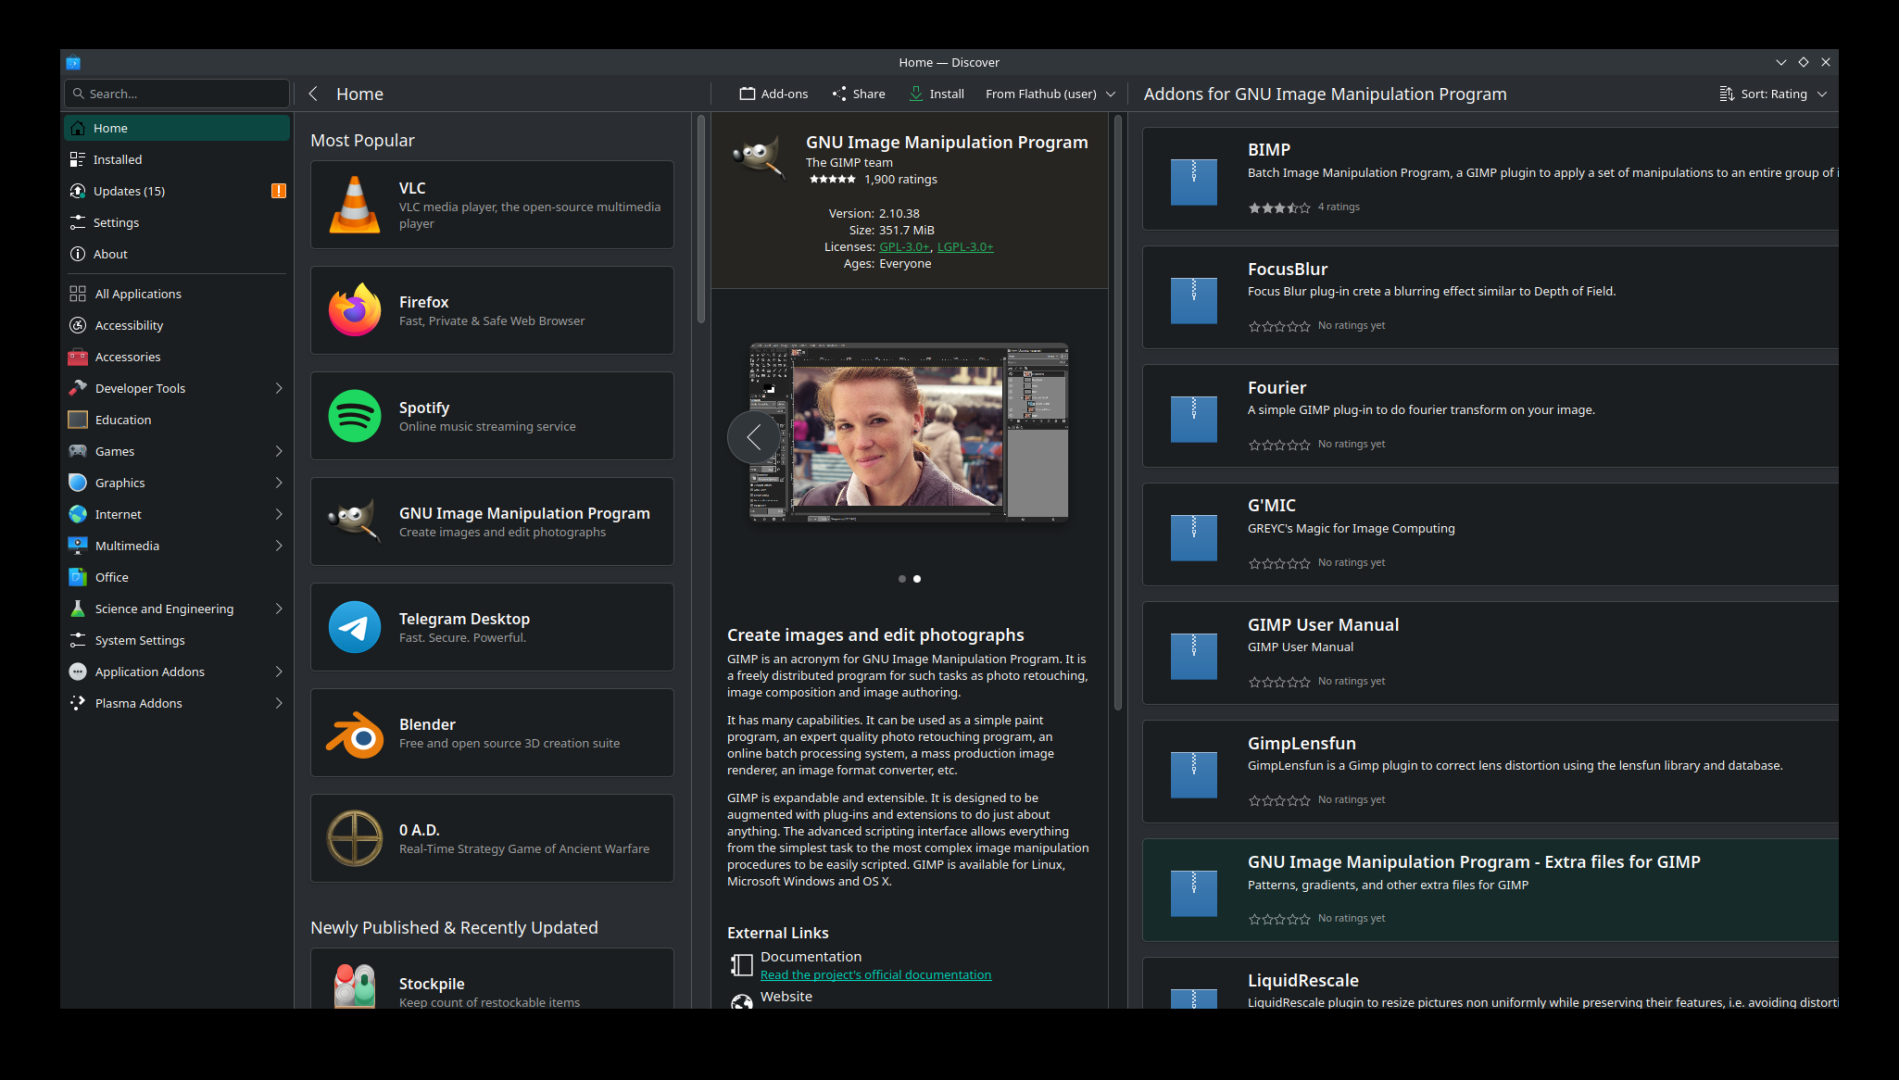Click the Accessories toolbox icon

[78, 357]
